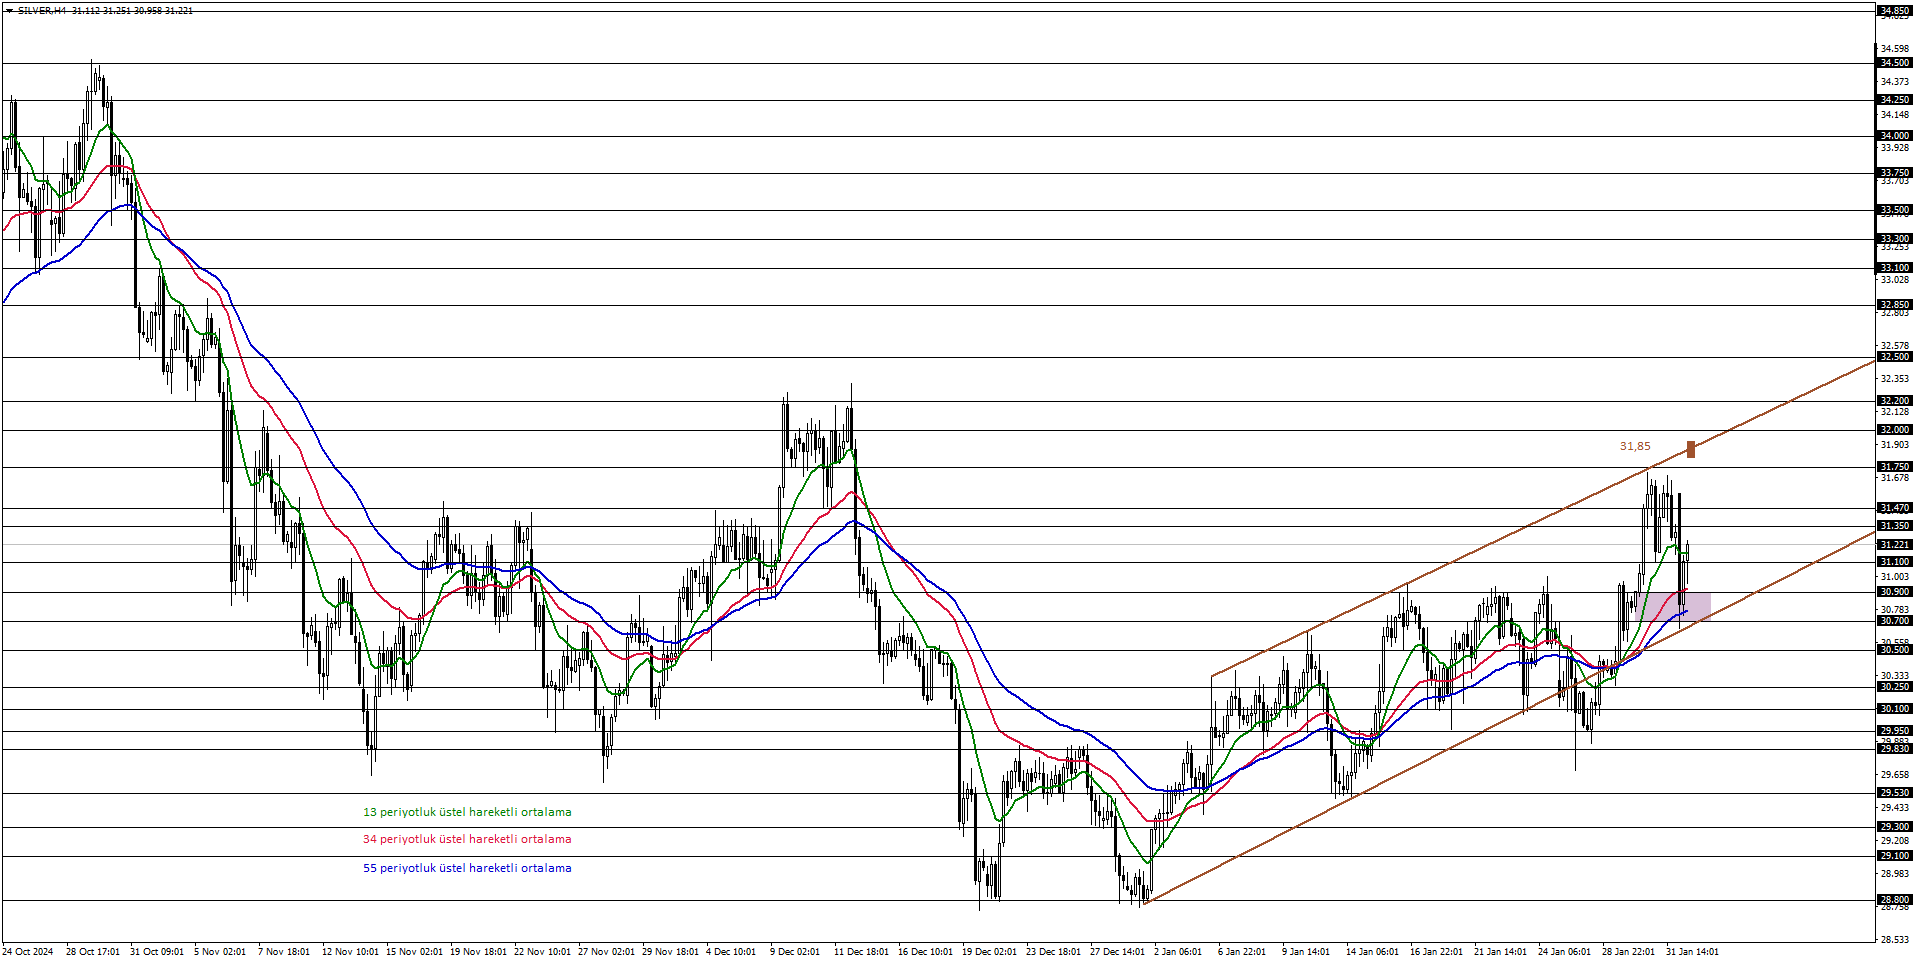The width and height of the screenshot is (1916, 963).
Task: Select the '13 periyotluk üstel hareketli ortalama' label
Action: [467, 812]
